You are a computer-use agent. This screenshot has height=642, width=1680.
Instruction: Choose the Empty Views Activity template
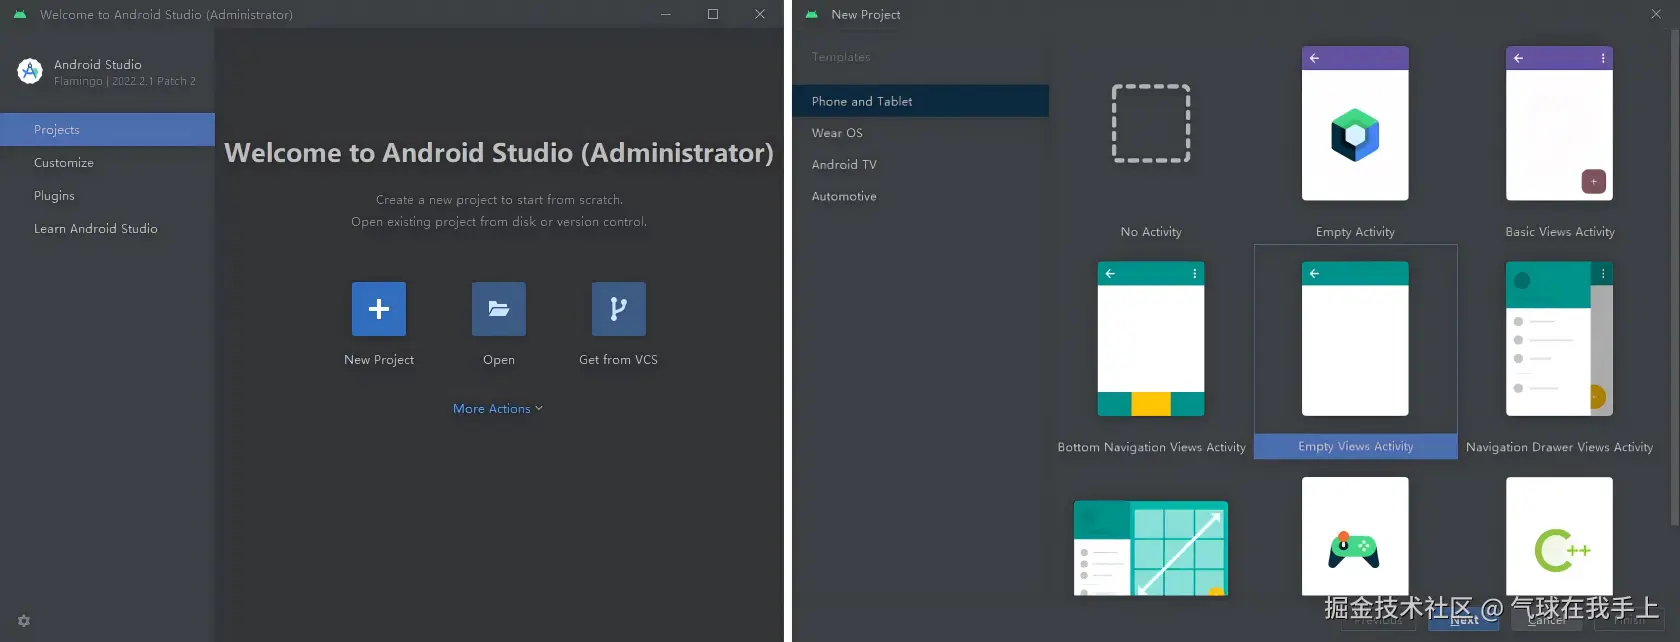[x=1355, y=352]
